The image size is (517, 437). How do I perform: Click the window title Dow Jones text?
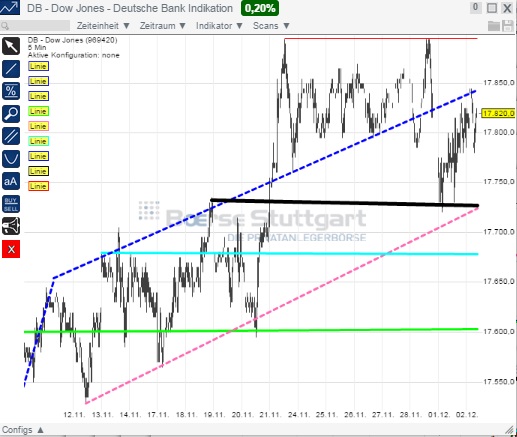[x=130, y=8]
